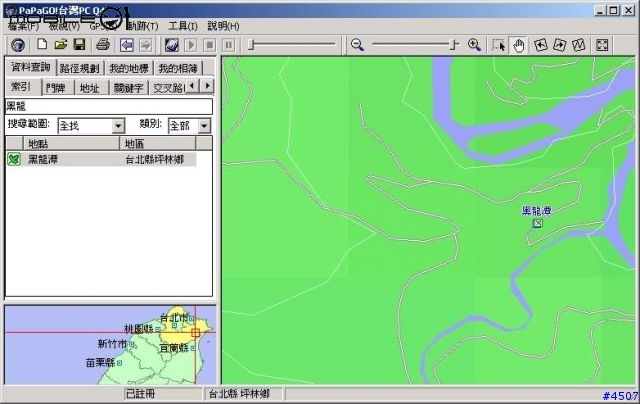The image size is (640, 404).
Task: Select the rectangle selection pointer tool
Action: tap(499, 45)
